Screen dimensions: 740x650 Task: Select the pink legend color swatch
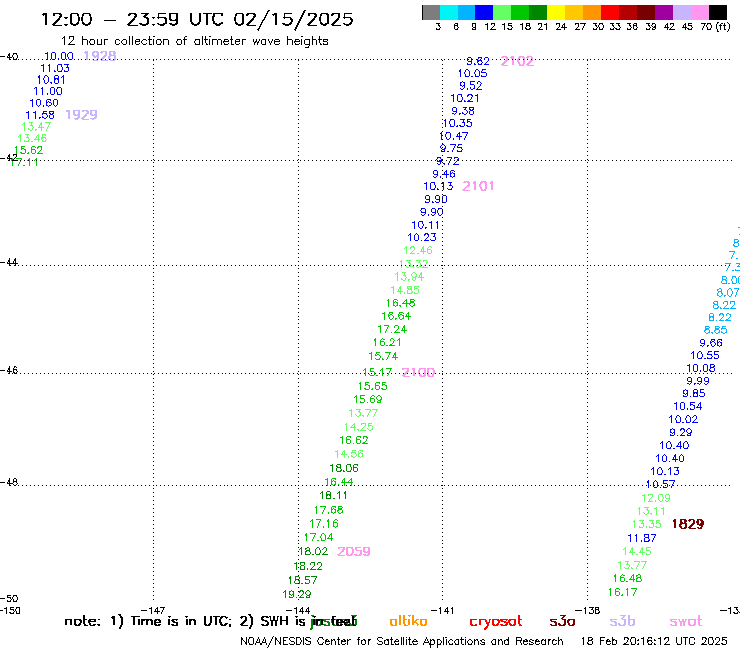coord(699,12)
